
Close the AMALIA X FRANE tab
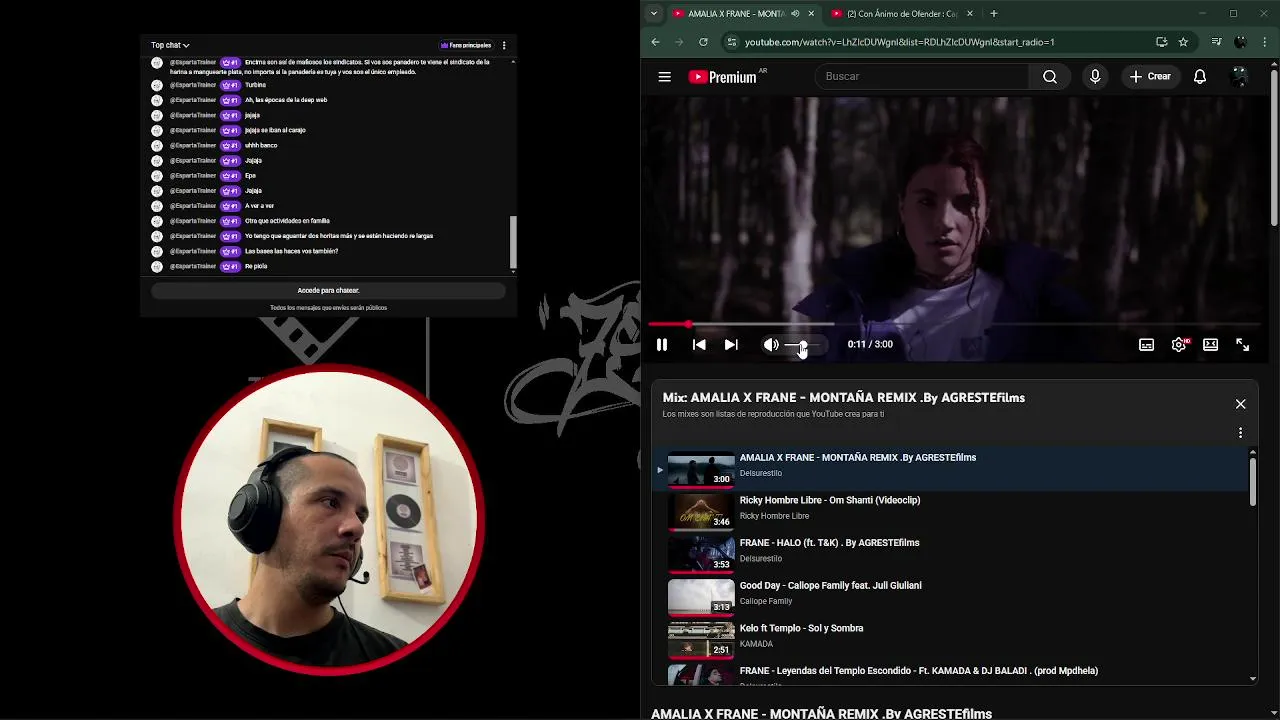tap(811, 14)
